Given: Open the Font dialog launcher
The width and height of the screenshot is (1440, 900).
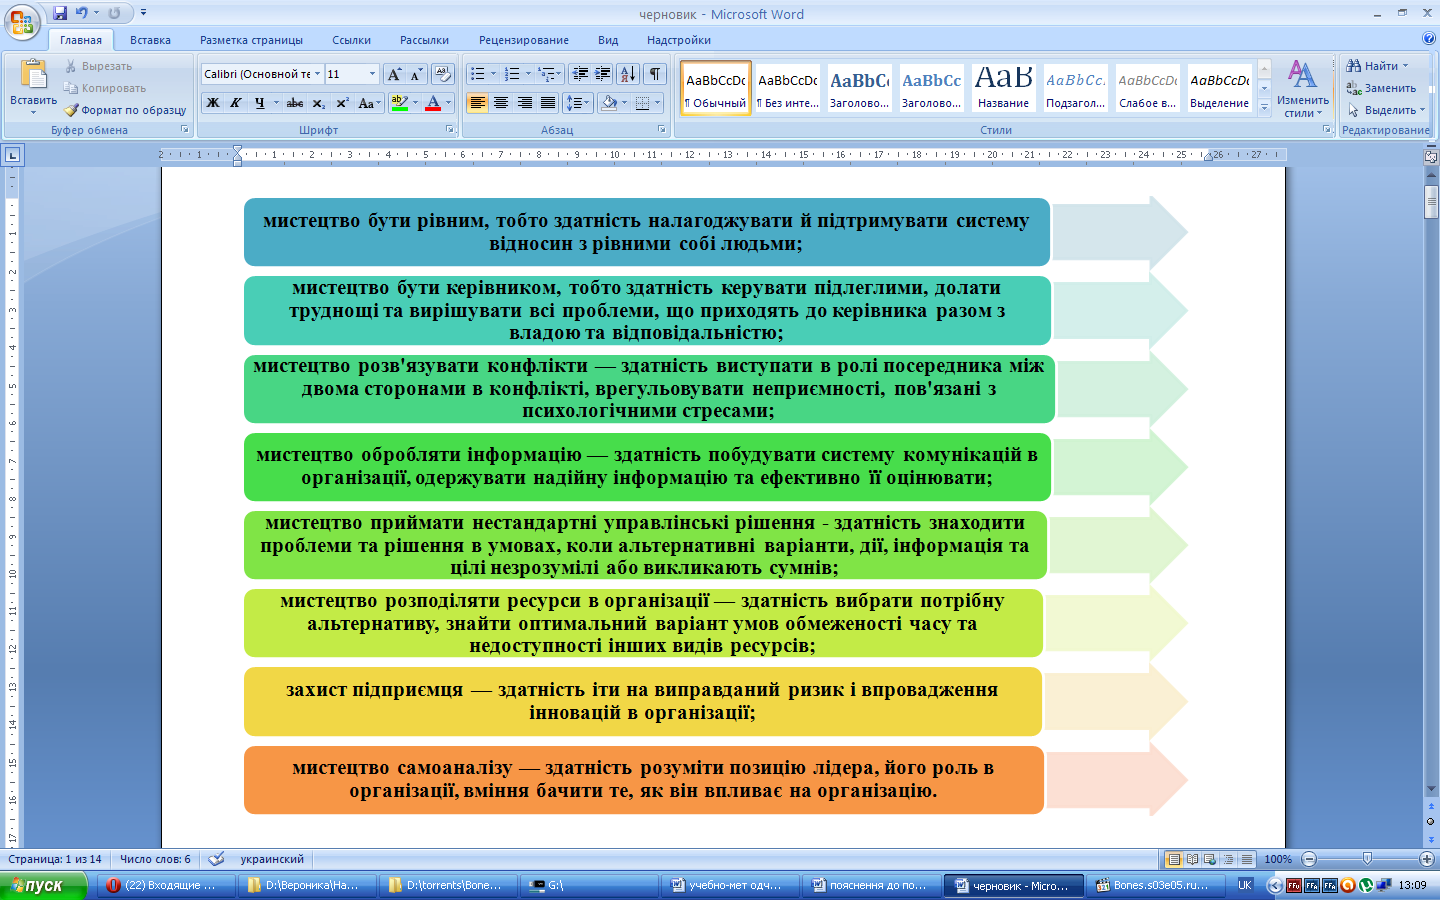Looking at the screenshot, I should (x=451, y=130).
